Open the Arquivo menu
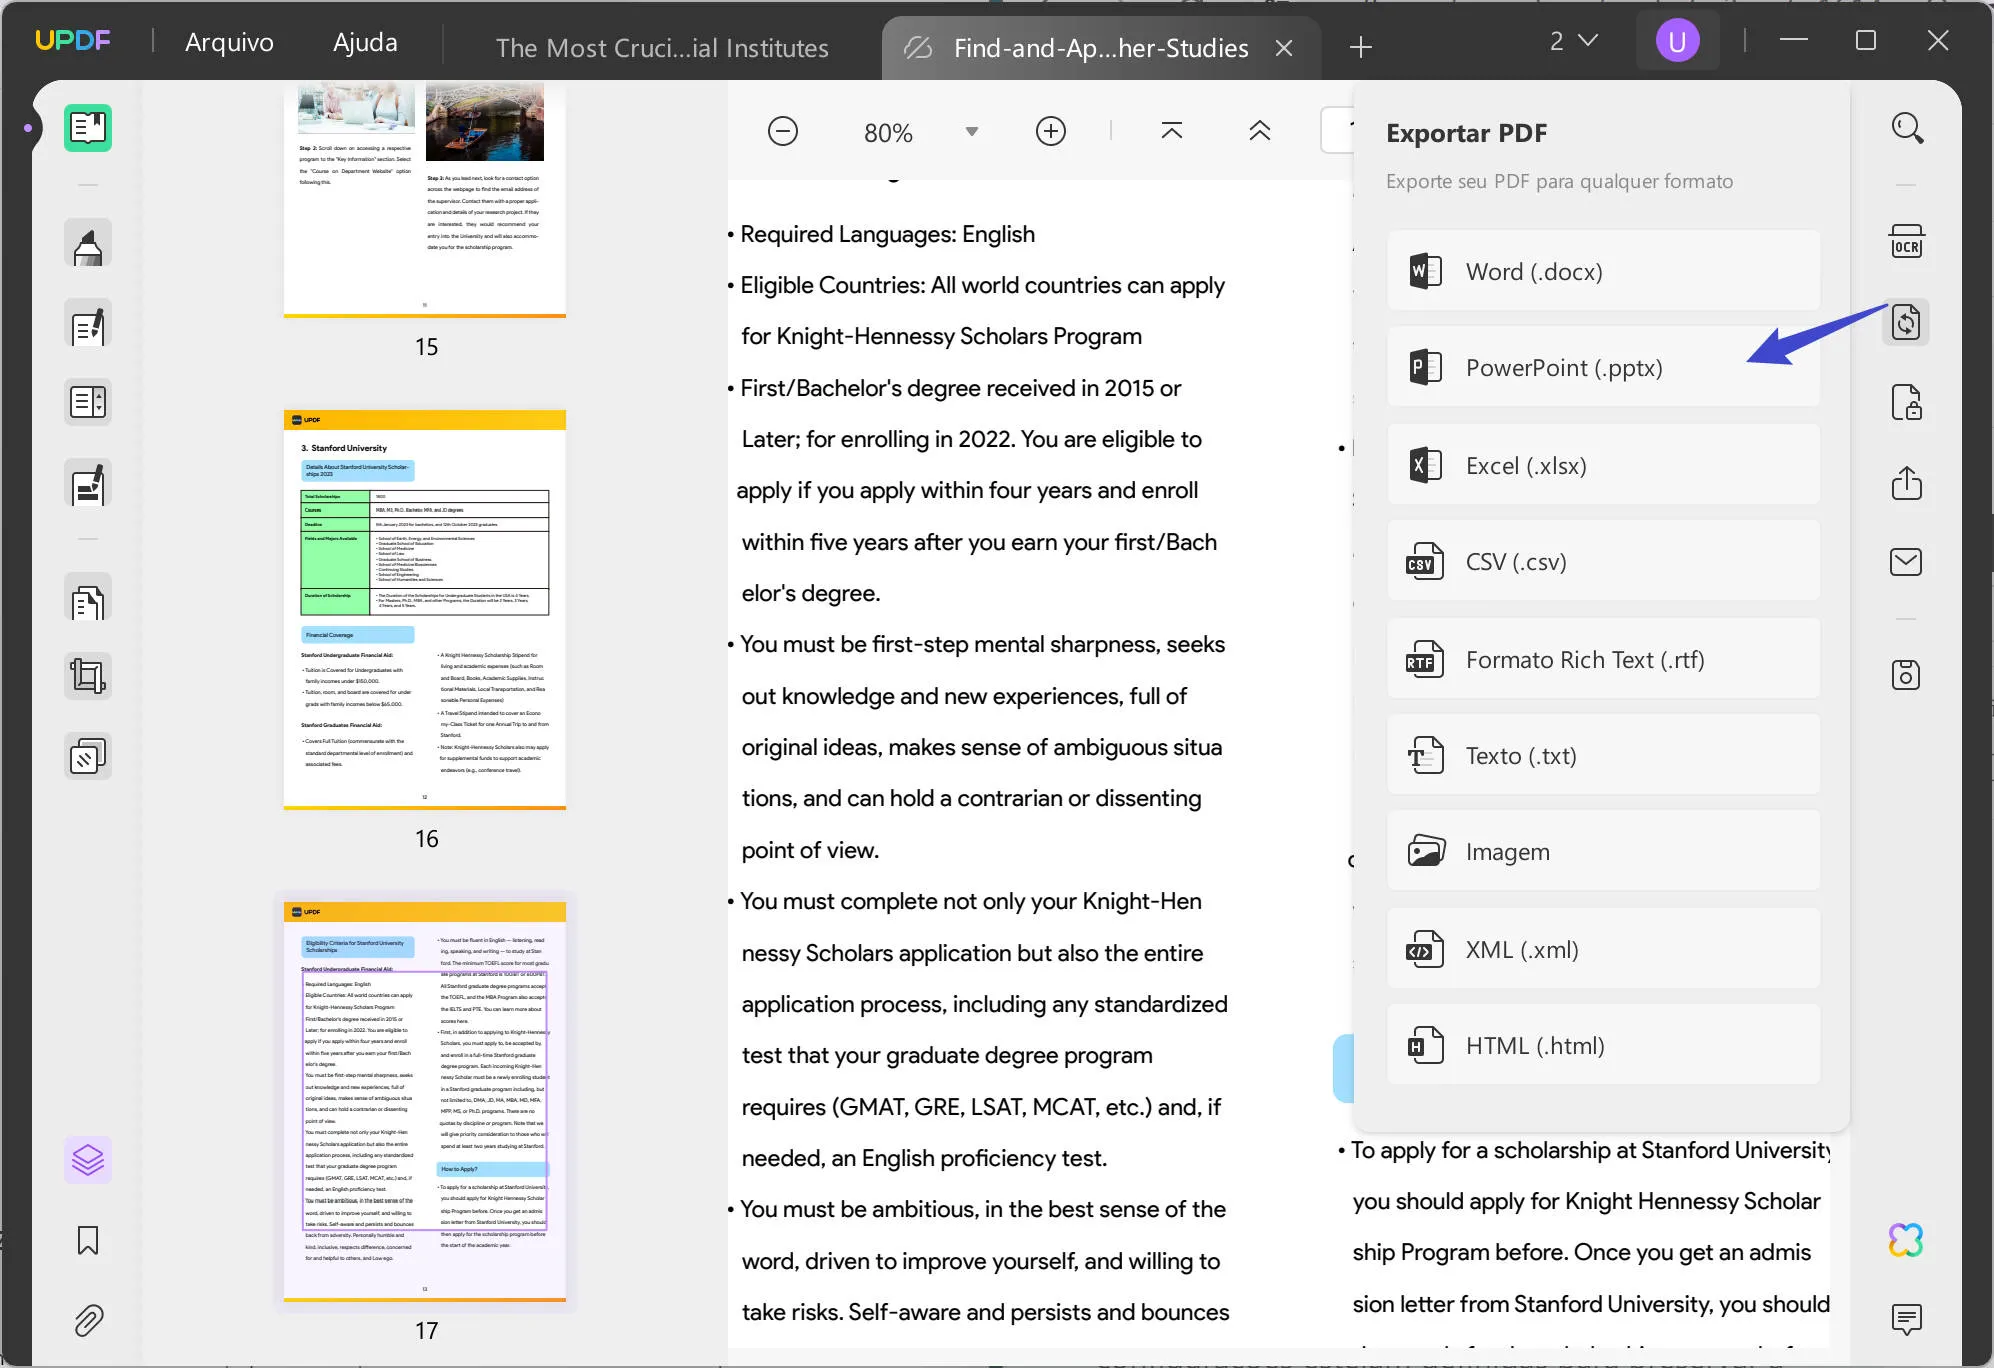The height and width of the screenshot is (1368, 1994). (x=228, y=42)
